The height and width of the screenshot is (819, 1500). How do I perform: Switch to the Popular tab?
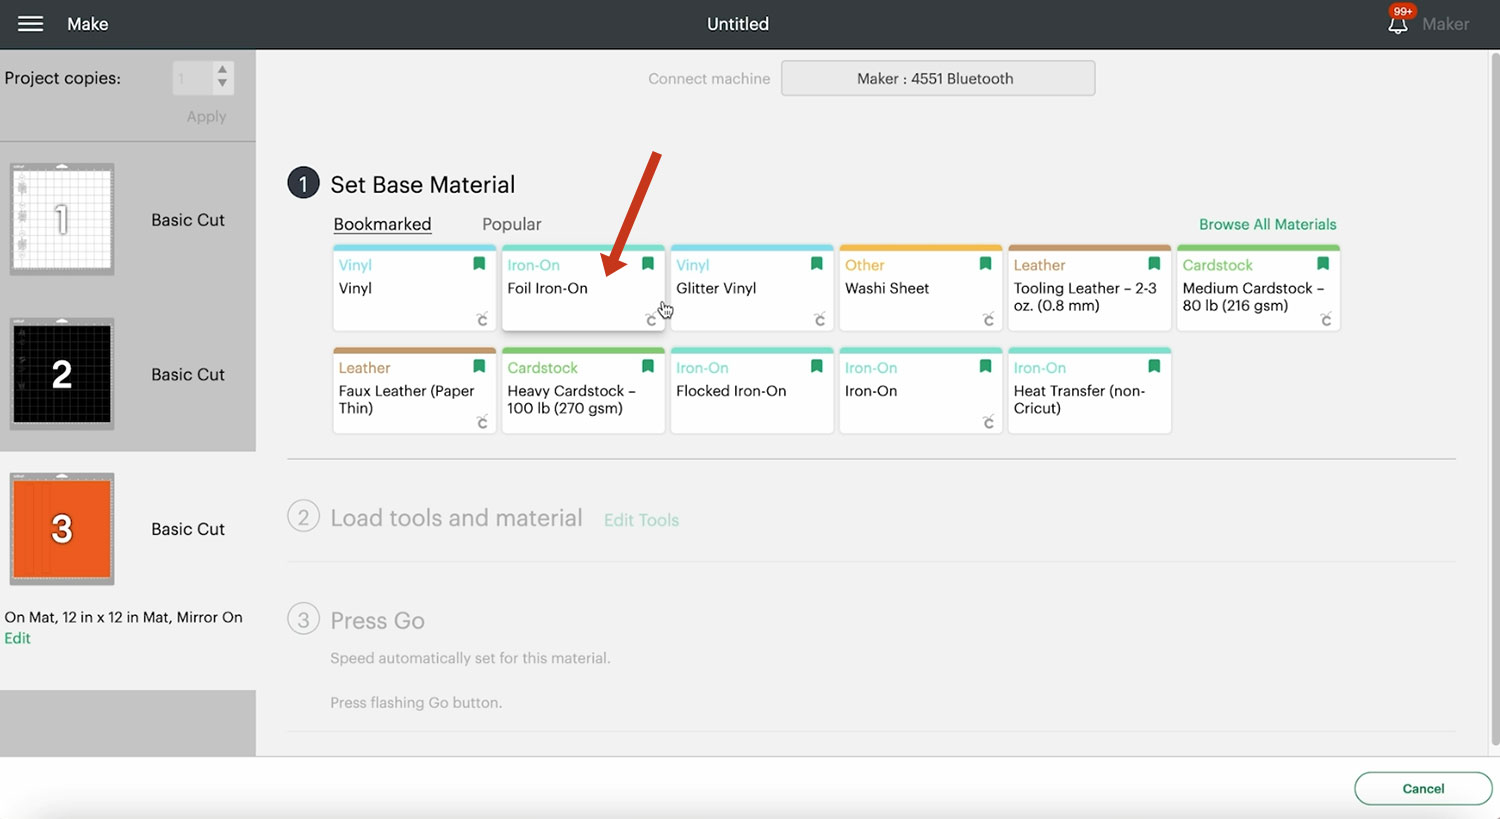pos(511,224)
